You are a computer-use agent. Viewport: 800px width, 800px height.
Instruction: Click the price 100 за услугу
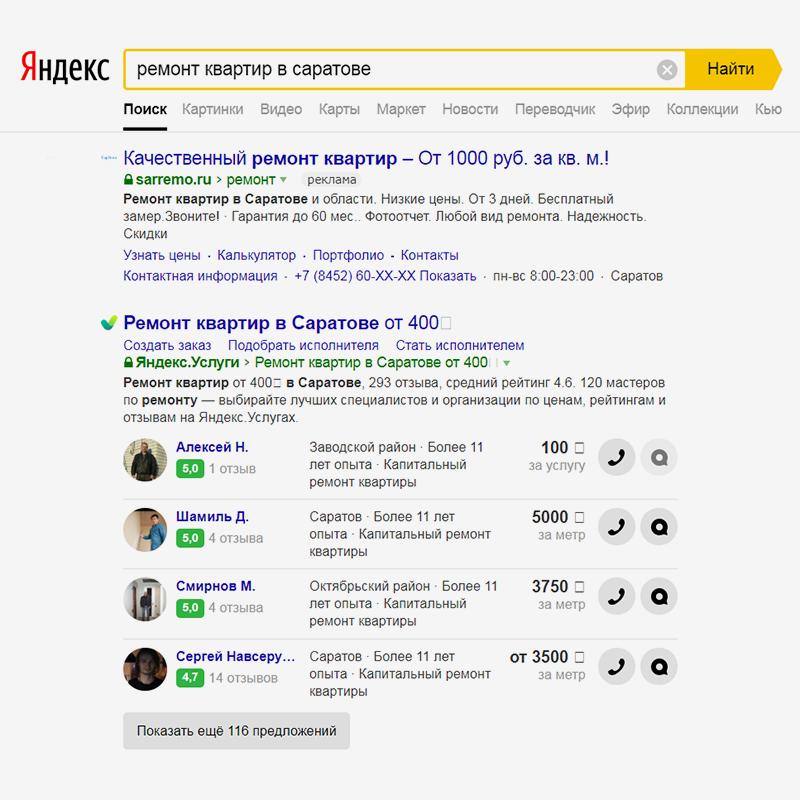557,456
